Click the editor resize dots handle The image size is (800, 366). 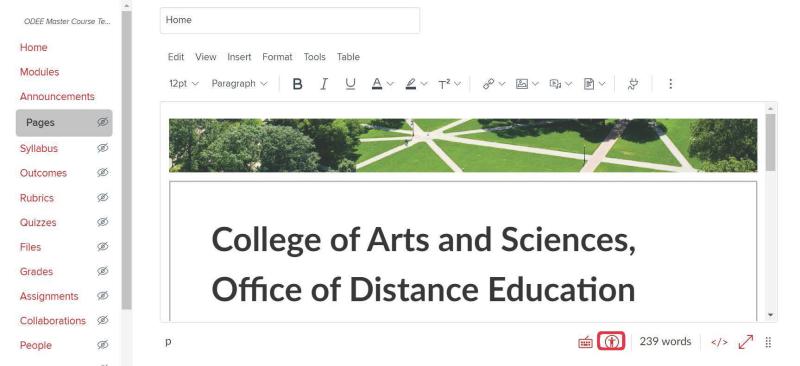[768, 343]
